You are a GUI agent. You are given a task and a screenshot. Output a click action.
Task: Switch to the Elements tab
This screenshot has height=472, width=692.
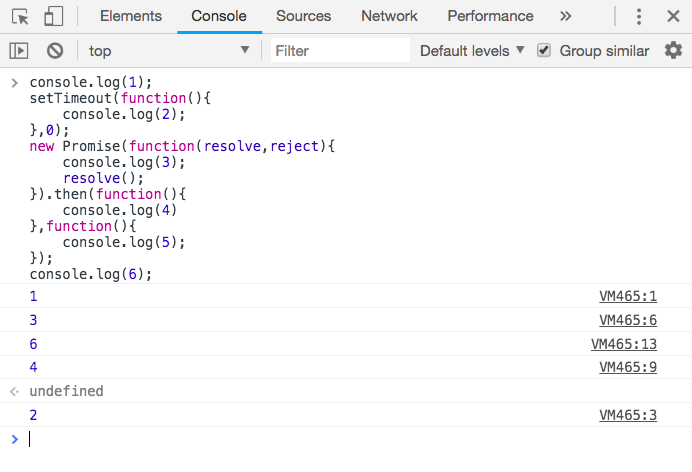pos(131,16)
